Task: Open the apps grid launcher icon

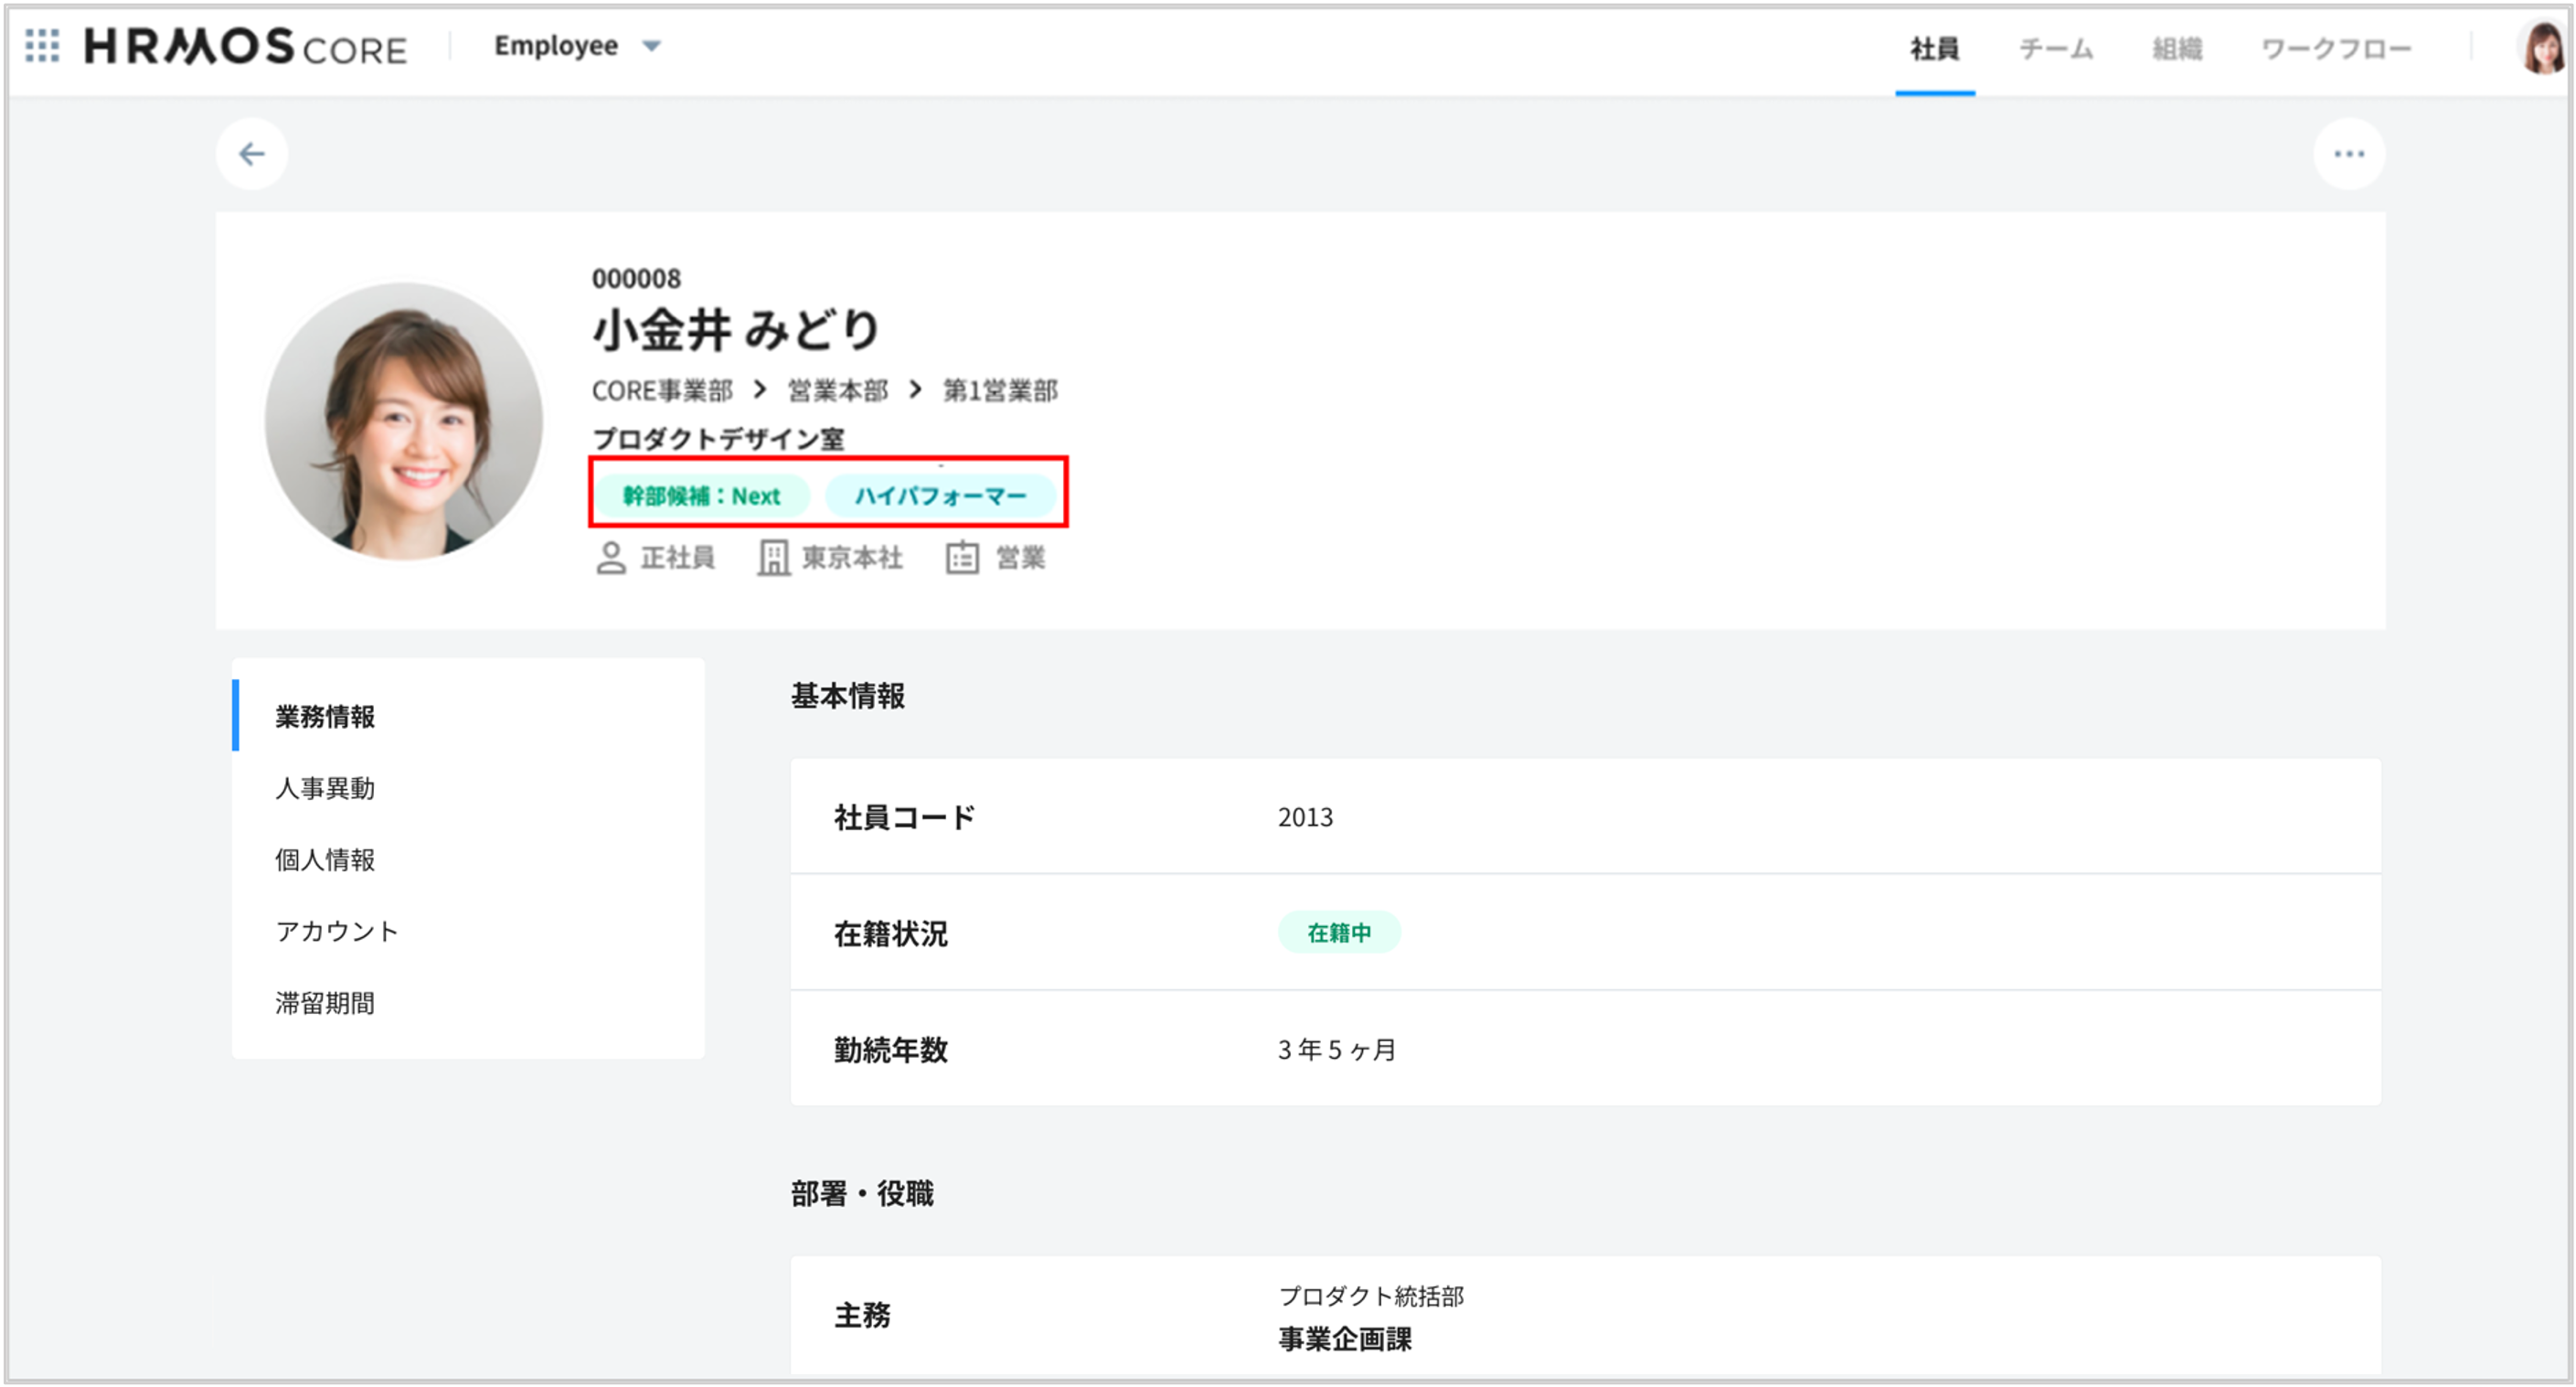Action: [x=42, y=46]
